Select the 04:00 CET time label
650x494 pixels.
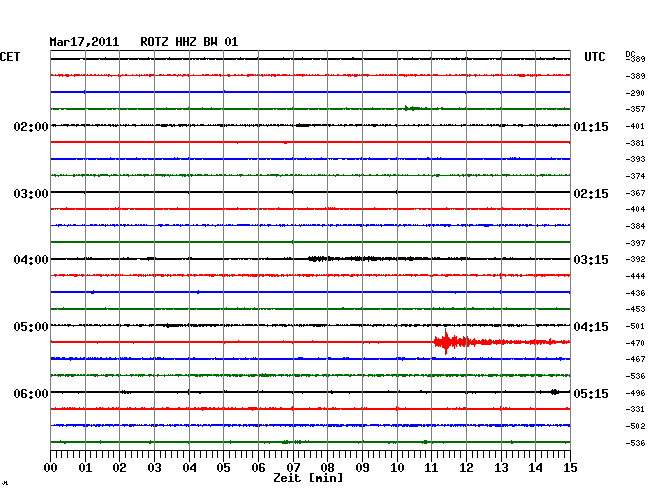click(31, 260)
